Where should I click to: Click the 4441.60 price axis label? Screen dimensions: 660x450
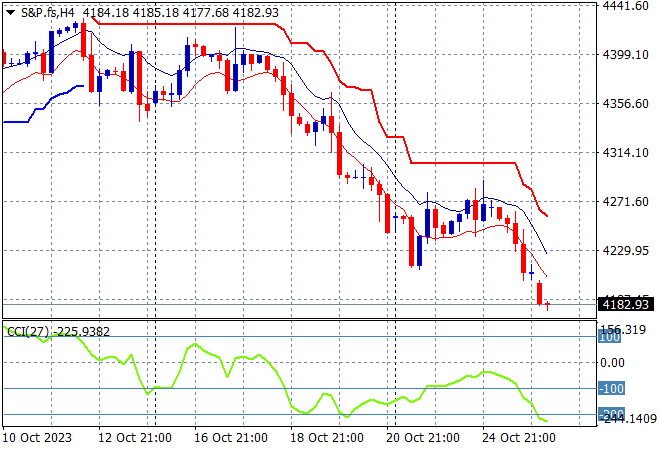625,6
